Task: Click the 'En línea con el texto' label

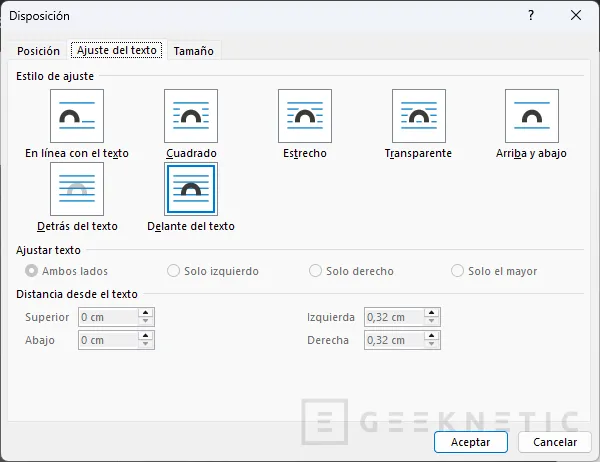Action: click(77, 153)
